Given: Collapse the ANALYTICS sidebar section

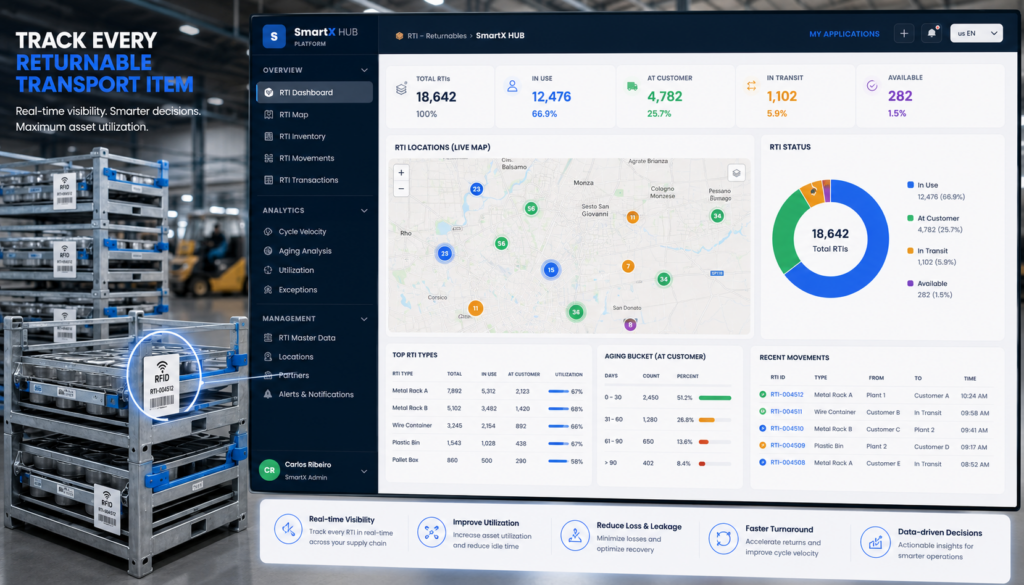Looking at the screenshot, I should (364, 210).
